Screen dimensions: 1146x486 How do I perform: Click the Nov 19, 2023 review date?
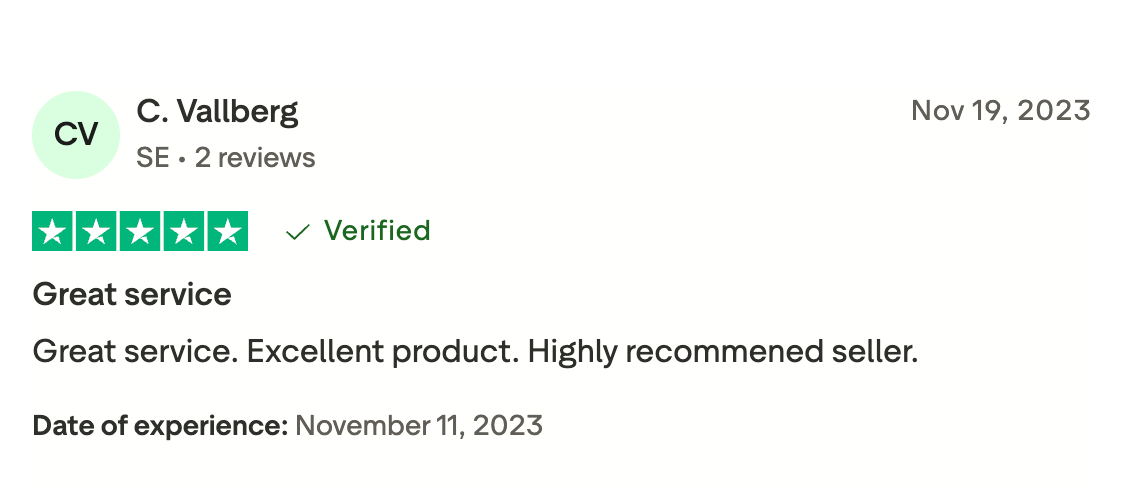(1000, 111)
